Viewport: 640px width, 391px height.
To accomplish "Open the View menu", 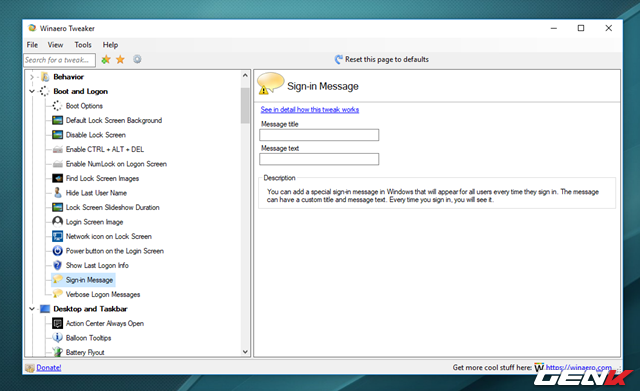I will pyautogui.click(x=55, y=45).
